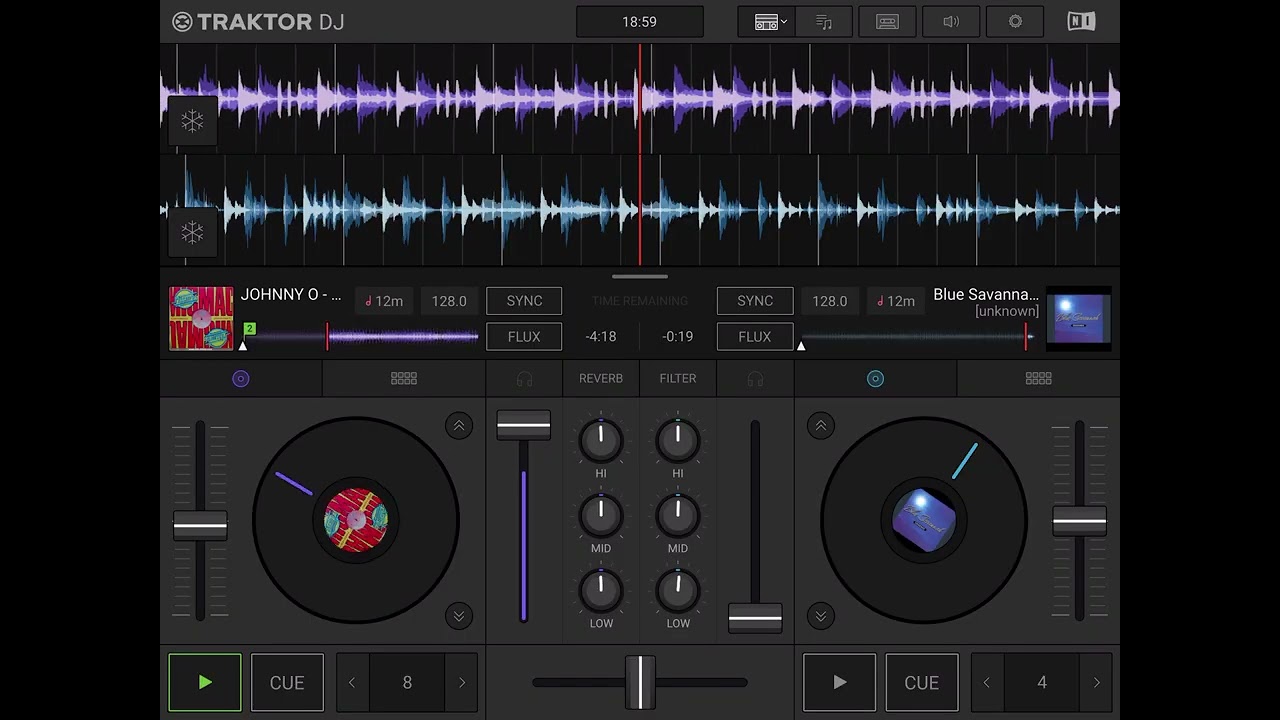Image resolution: width=1280 pixels, height=720 pixels.
Task: Freeze the top purple waveform deck
Action: click(192, 122)
